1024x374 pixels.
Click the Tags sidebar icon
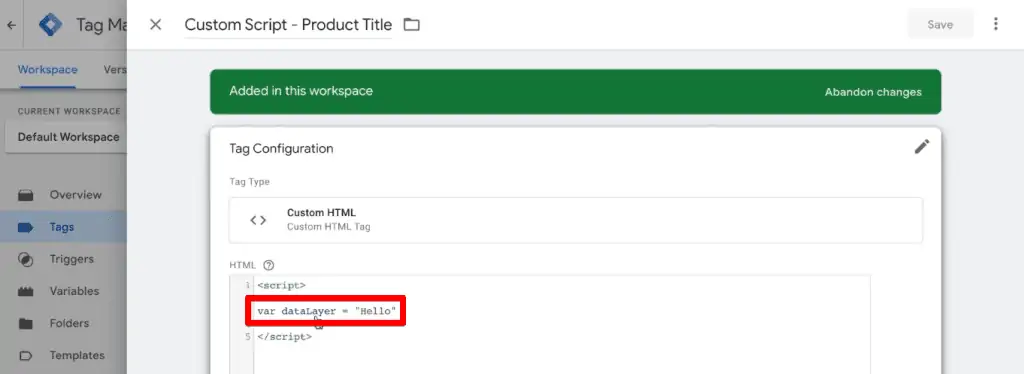pos(25,227)
